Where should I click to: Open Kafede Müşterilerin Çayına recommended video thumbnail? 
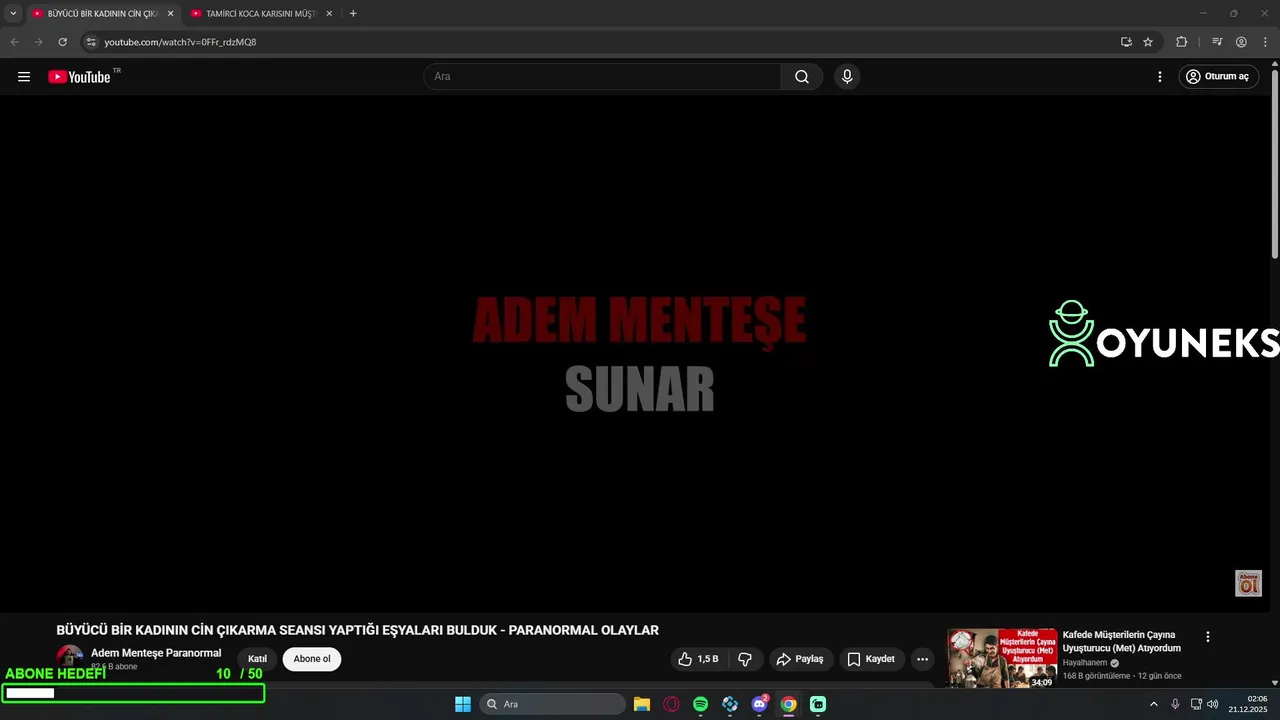coord(1002,658)
